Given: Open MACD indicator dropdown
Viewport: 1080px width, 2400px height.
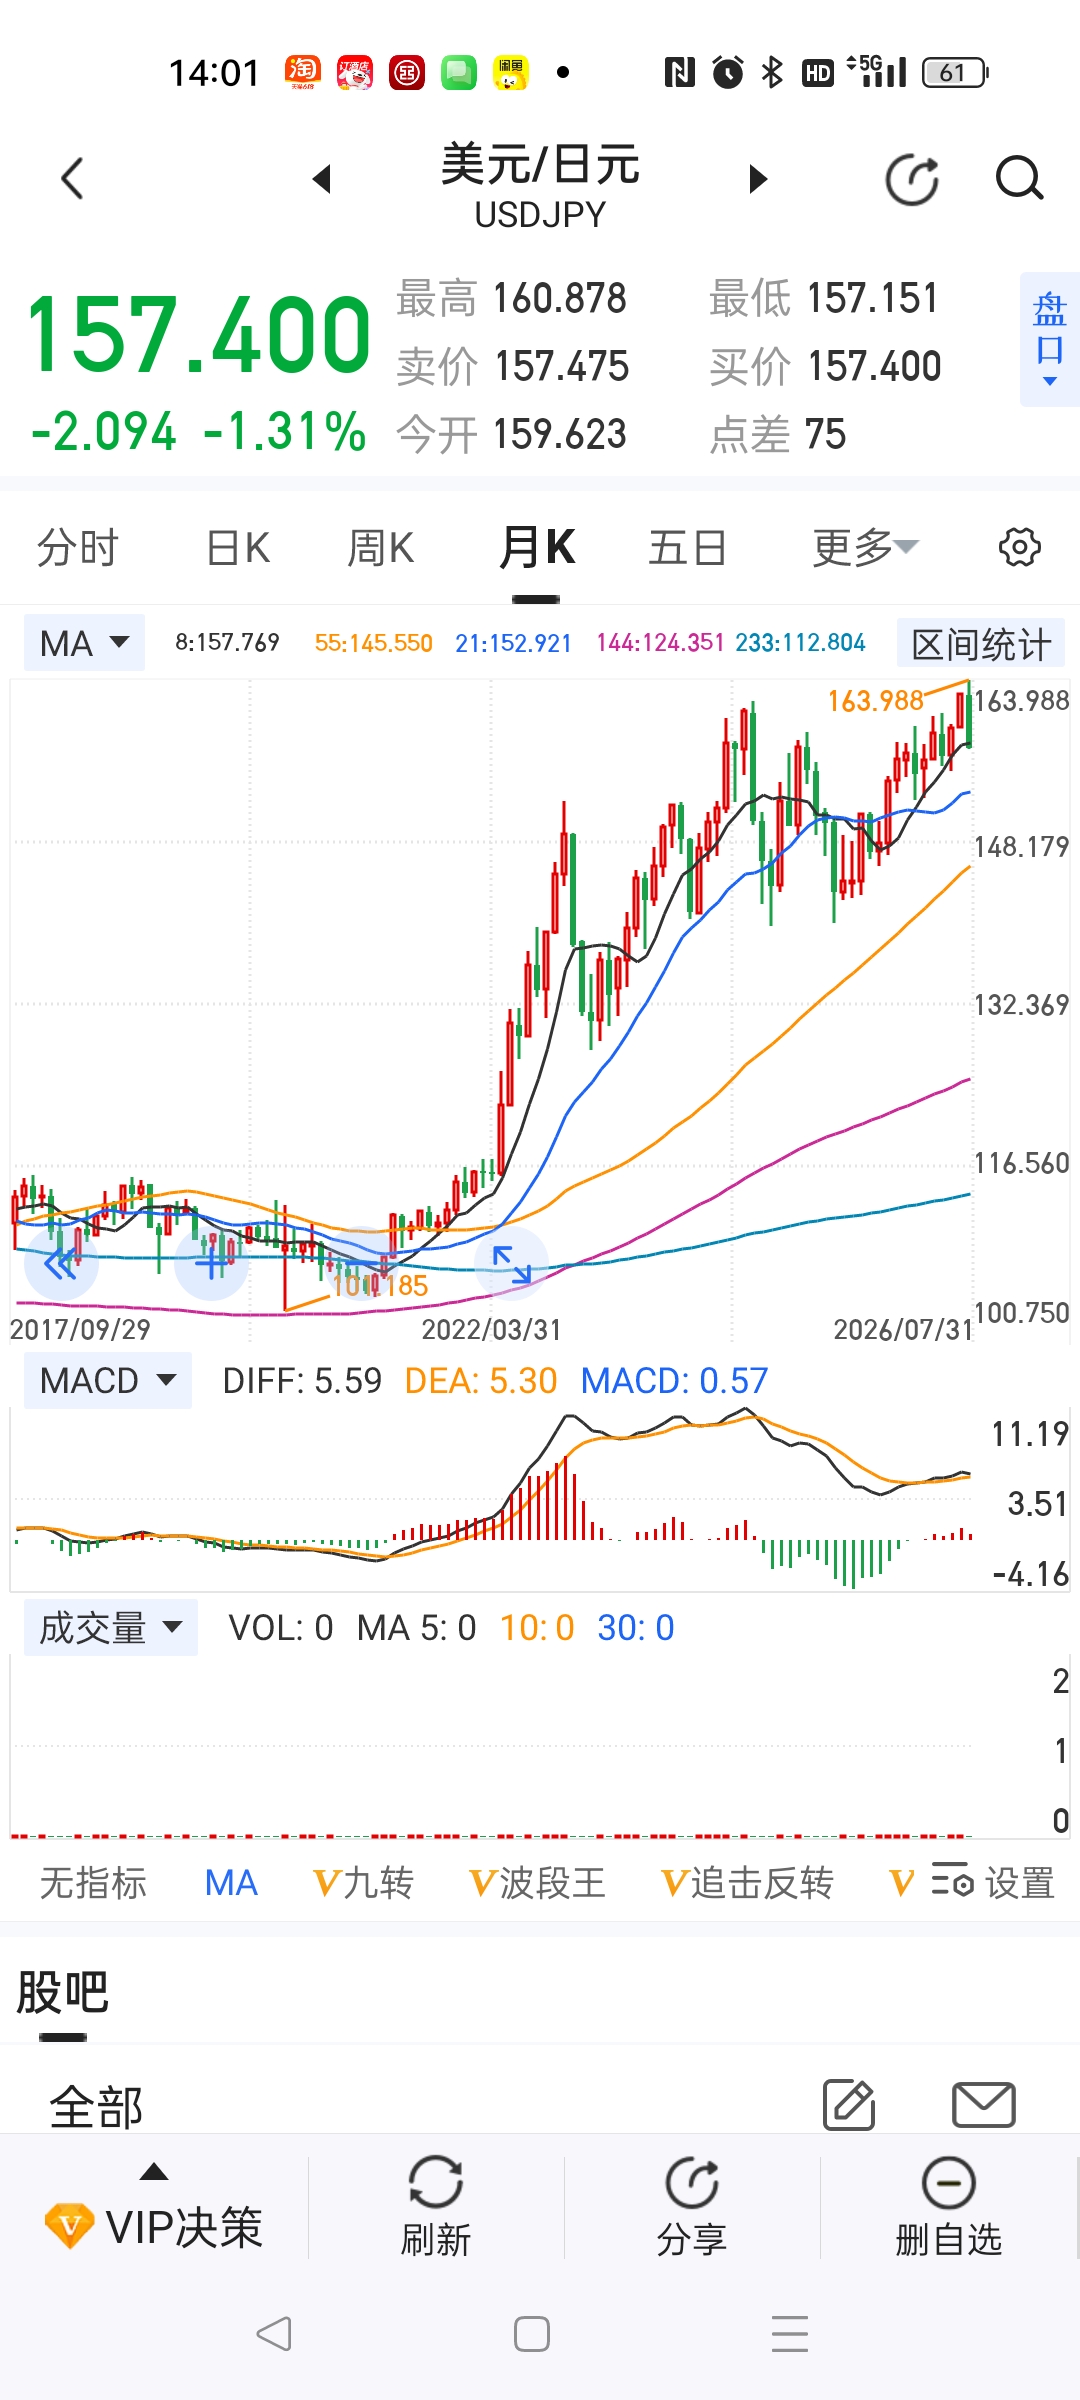Looking at the screenshot, I should click(108, 1381).
